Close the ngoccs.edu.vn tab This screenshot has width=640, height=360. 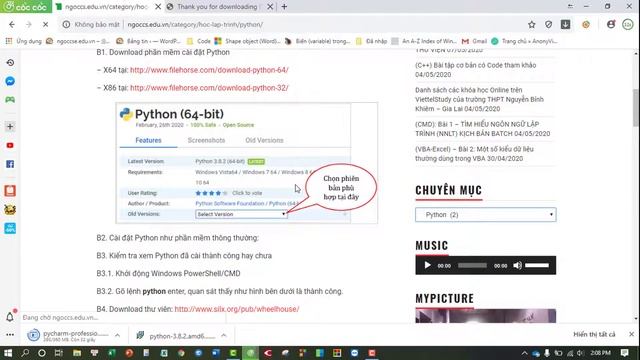click(158, 7)
